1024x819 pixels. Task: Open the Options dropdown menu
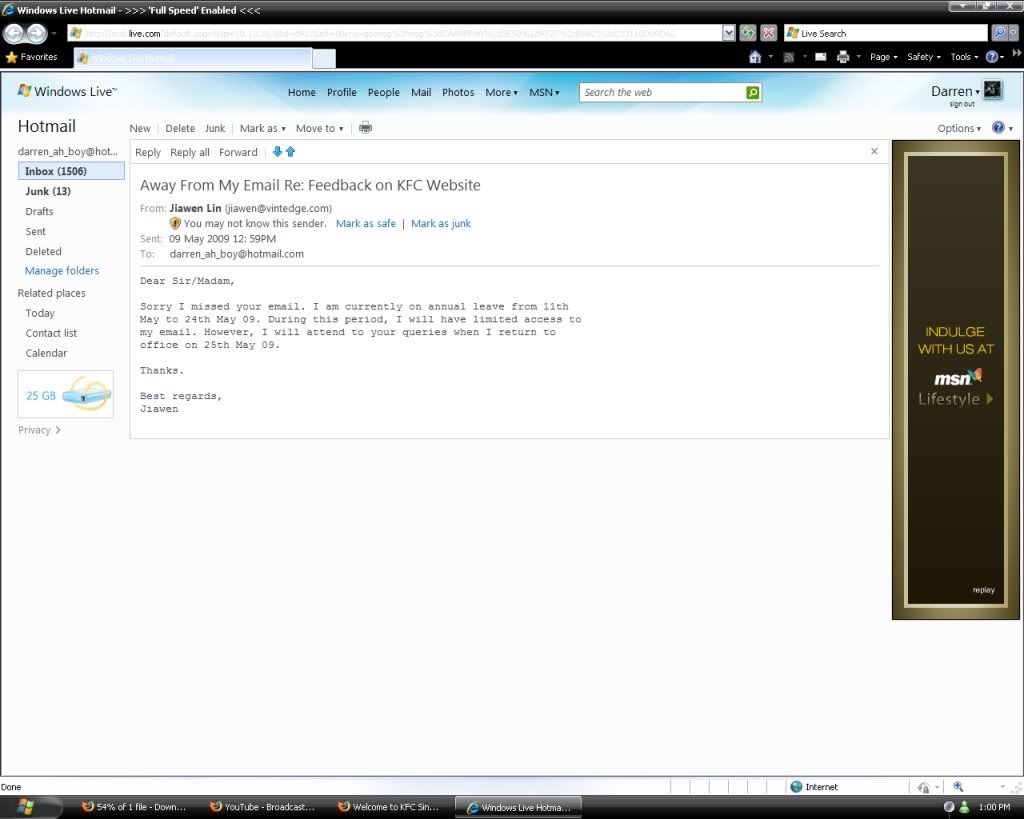(960, 128)
